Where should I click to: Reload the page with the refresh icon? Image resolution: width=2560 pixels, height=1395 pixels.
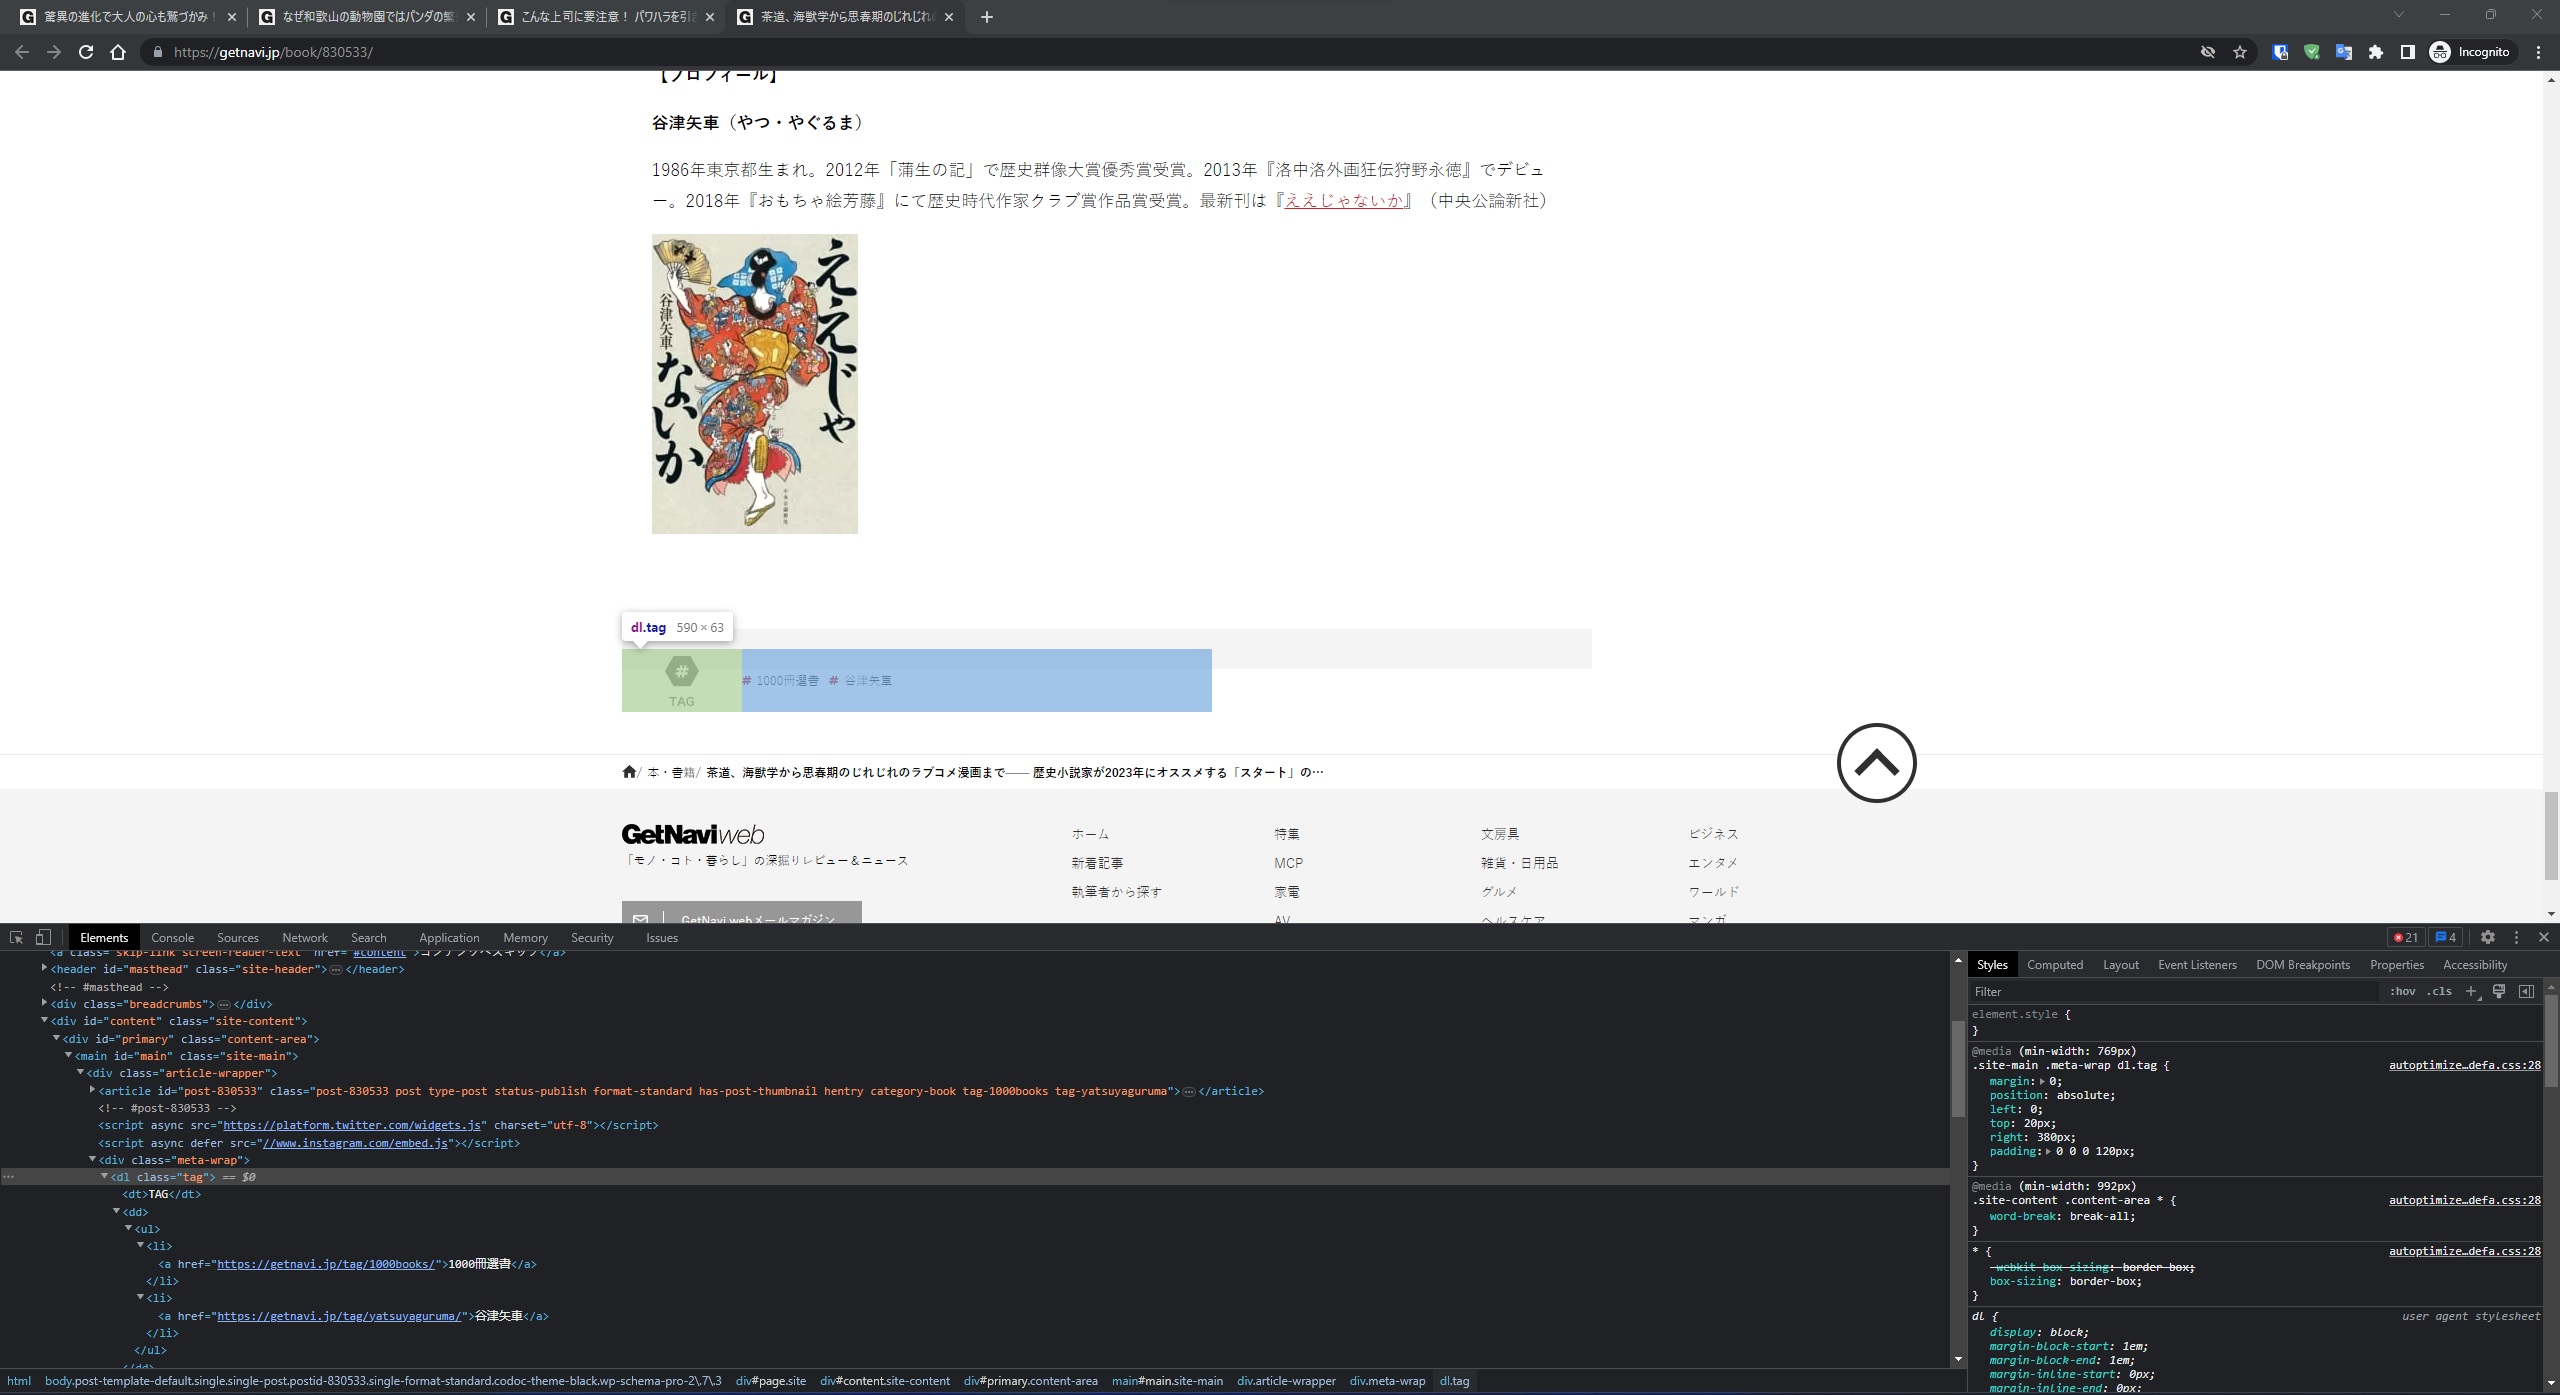86,52
